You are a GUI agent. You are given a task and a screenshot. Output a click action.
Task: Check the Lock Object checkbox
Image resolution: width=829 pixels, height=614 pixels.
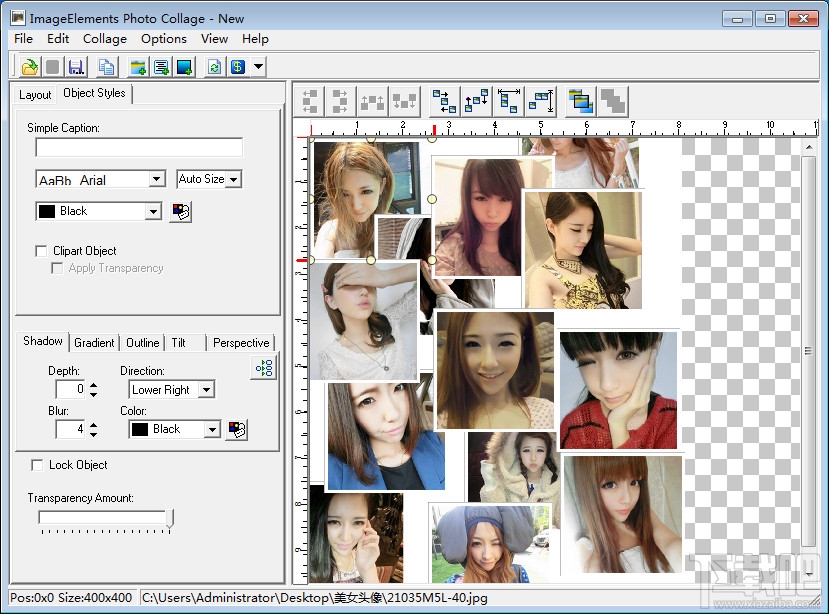37,465
